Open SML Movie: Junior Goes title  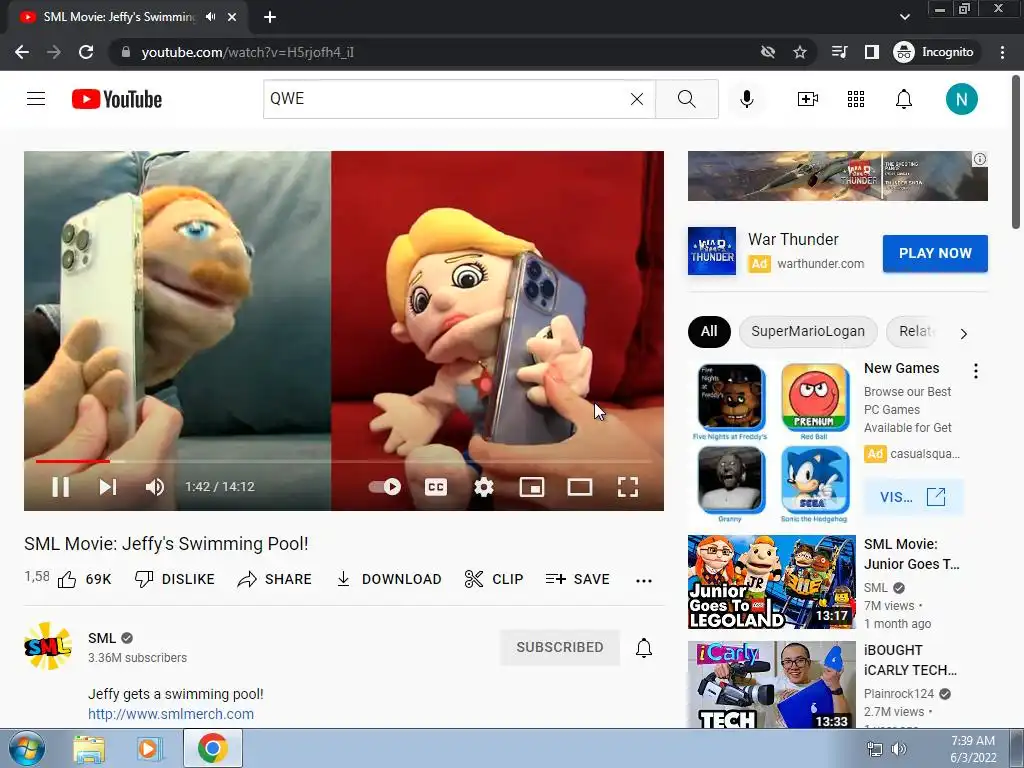coord(912,554)
